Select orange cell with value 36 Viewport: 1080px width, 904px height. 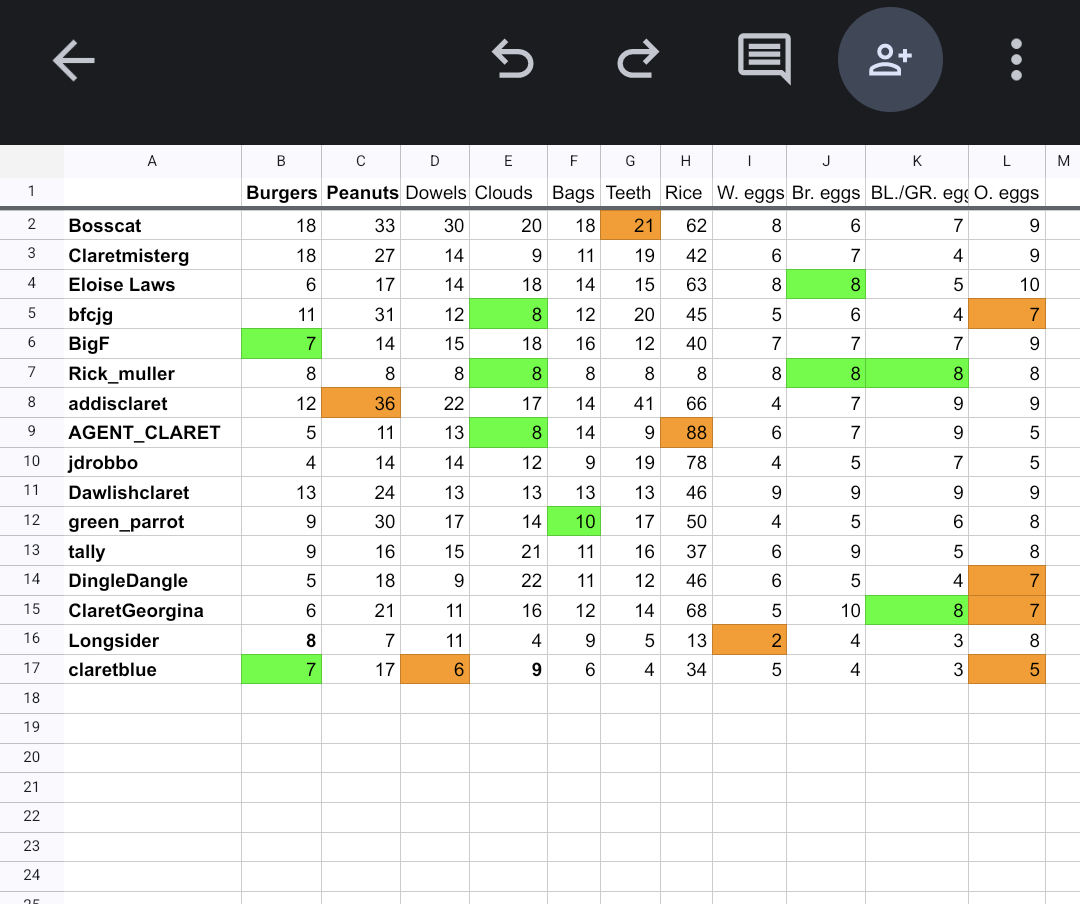tap(361, 404)
